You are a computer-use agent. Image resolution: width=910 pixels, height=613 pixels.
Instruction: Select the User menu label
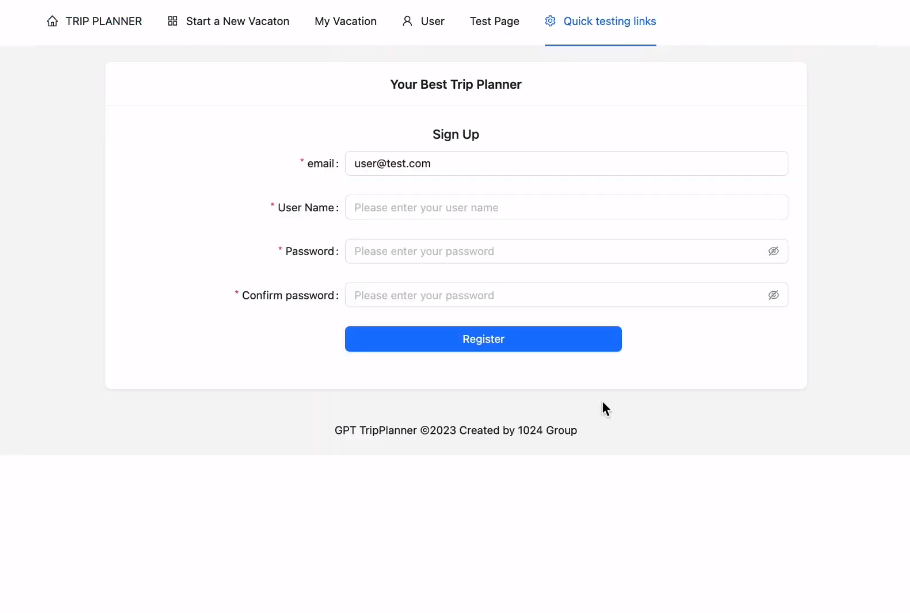click(432, 21)
